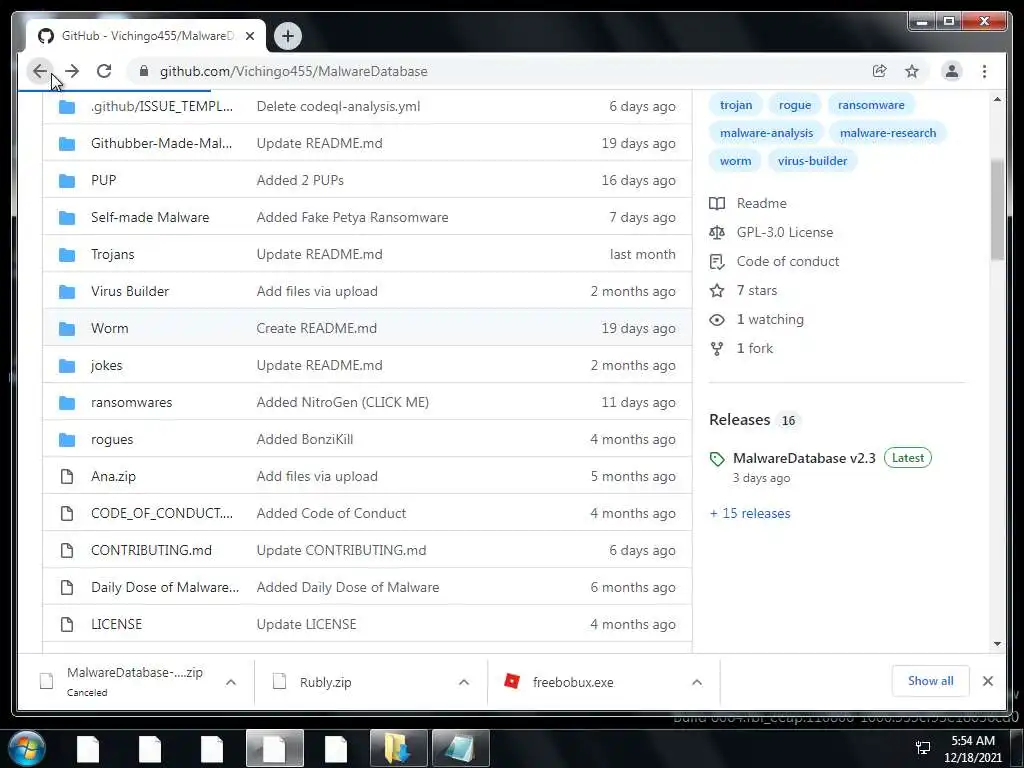1024x768 pixels.
Task: Open the Self-made Malware folder
Action: pos(150,217)
